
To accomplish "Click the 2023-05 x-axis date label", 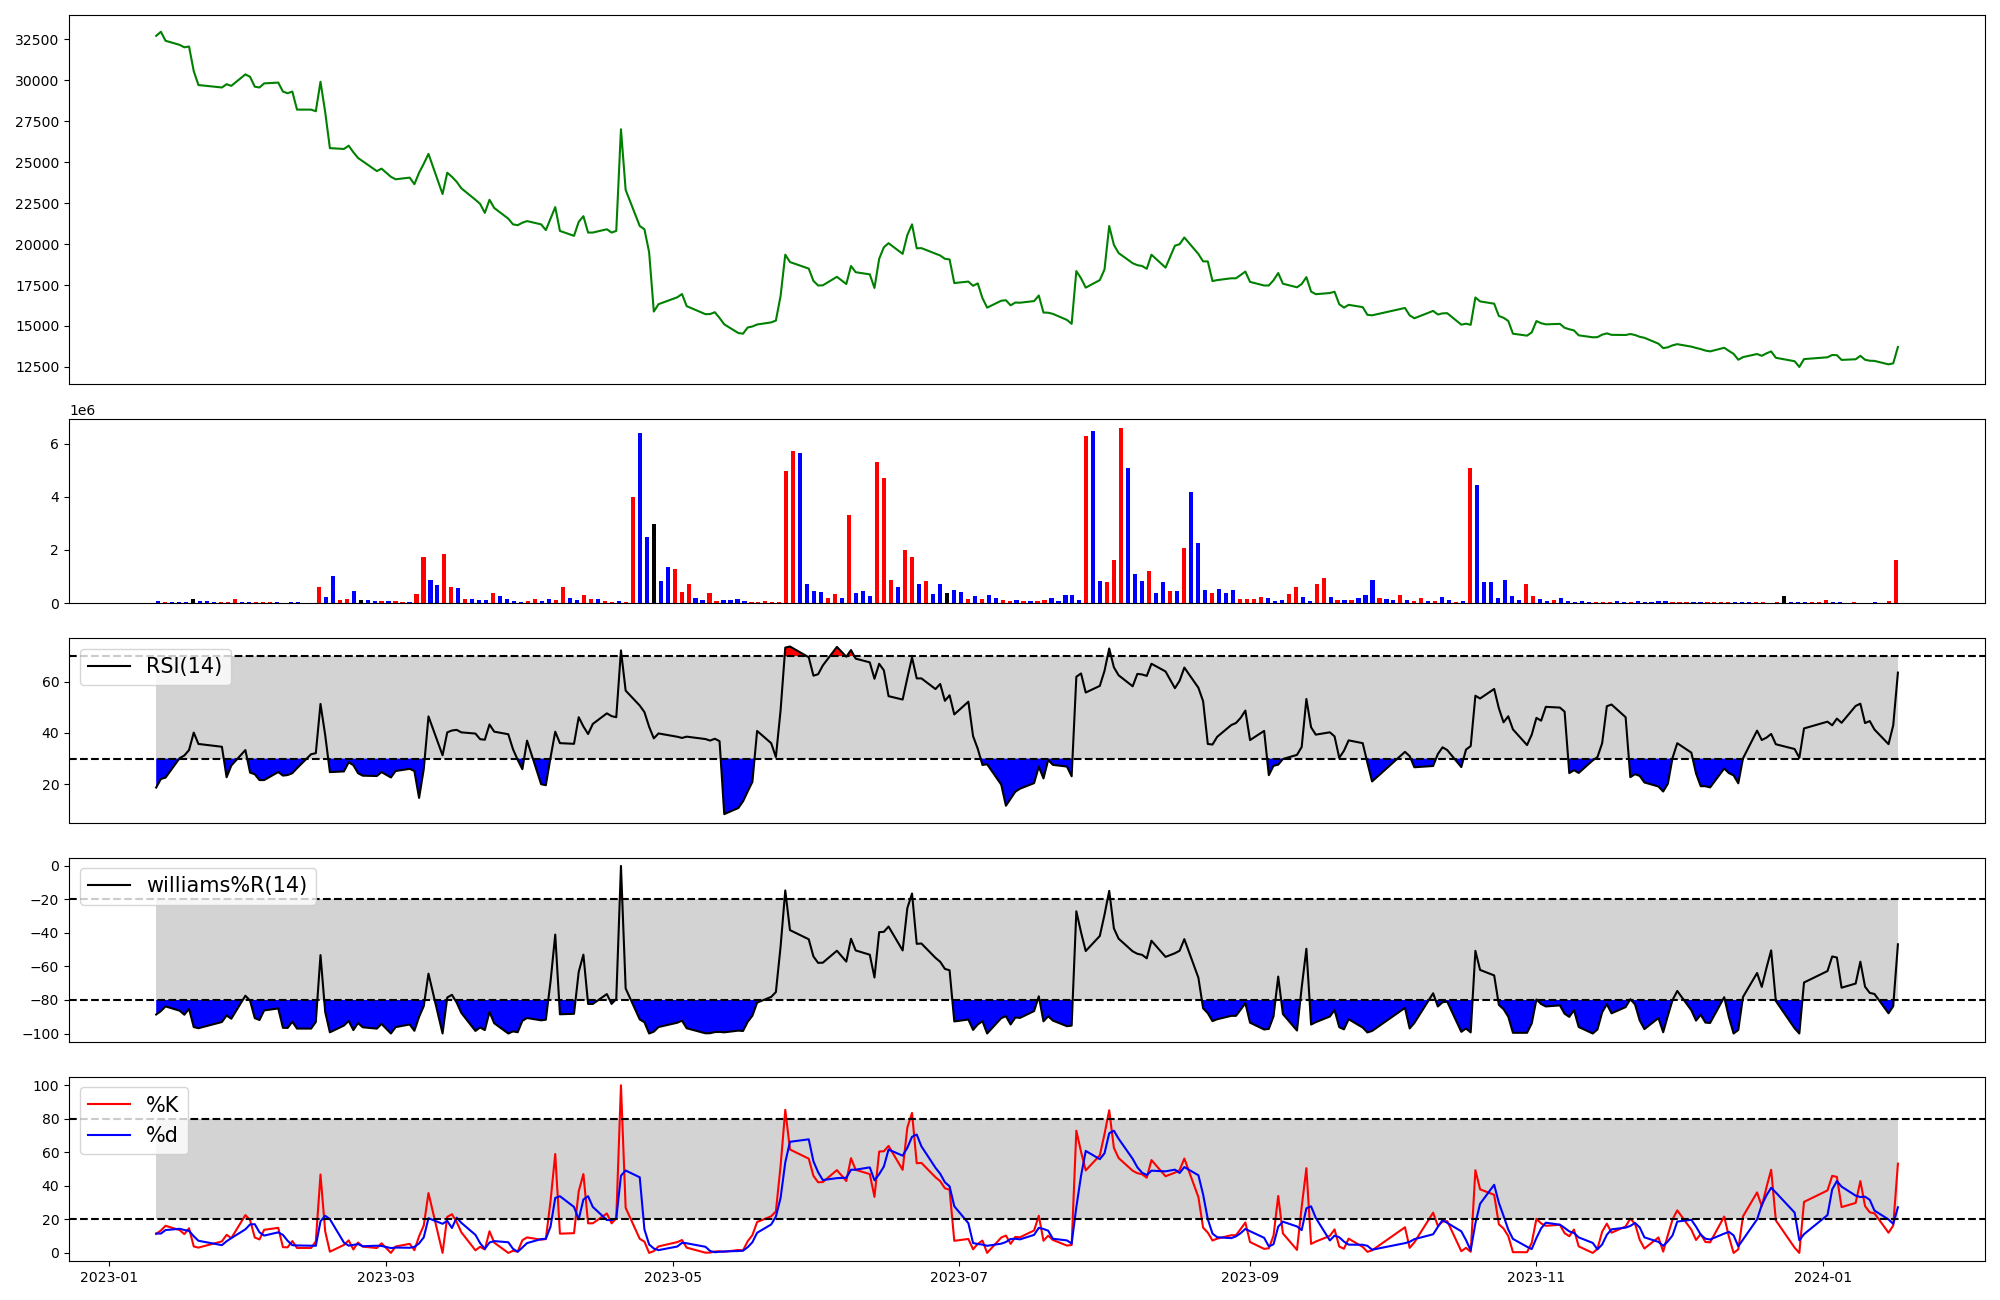I will pos(673,1277).
